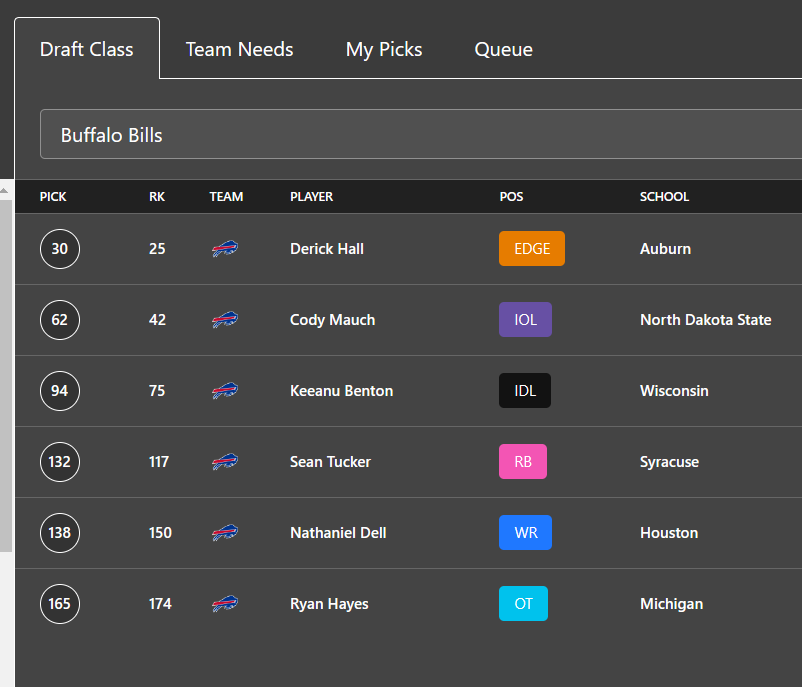Switch to the Draft Class tab

pyautogui.click(x=86, y=49)
